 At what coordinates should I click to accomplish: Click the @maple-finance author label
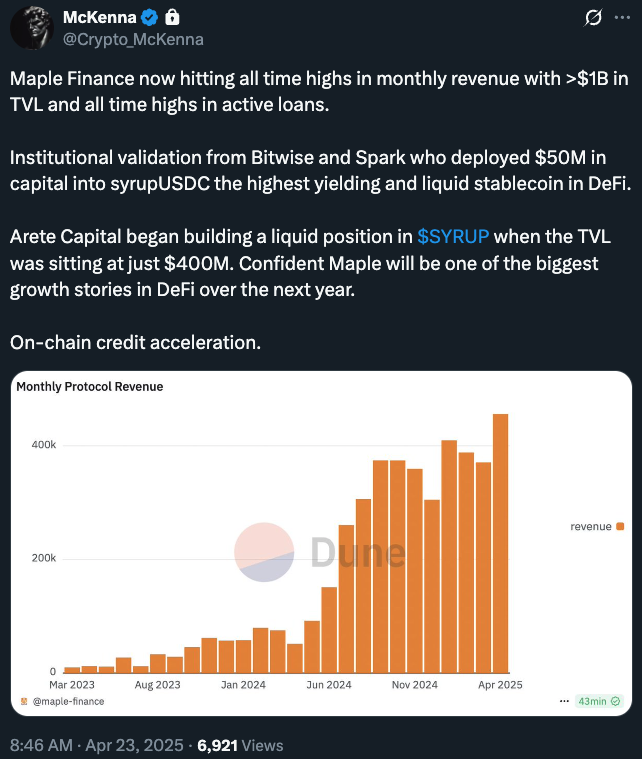point(69,702)
